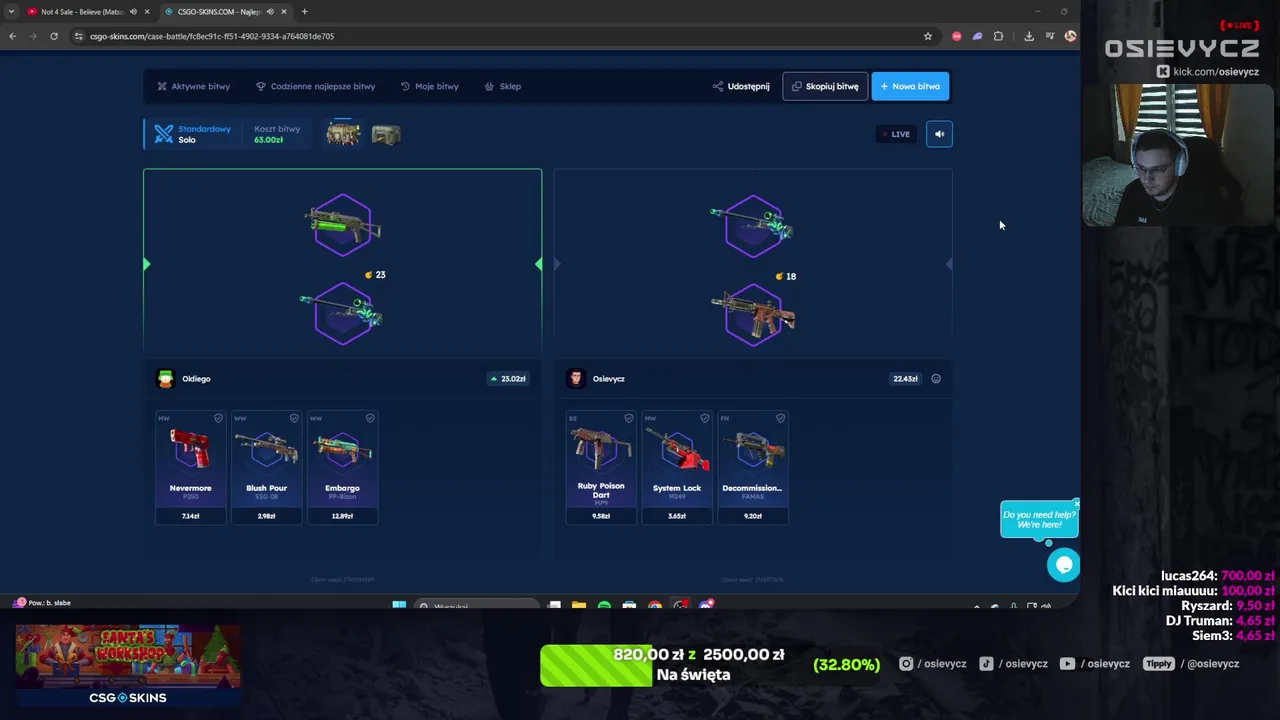Open the Embargo PP-Bizon card
The height and width of the screenshot is (720, 1280).
[x=342, y=467]
